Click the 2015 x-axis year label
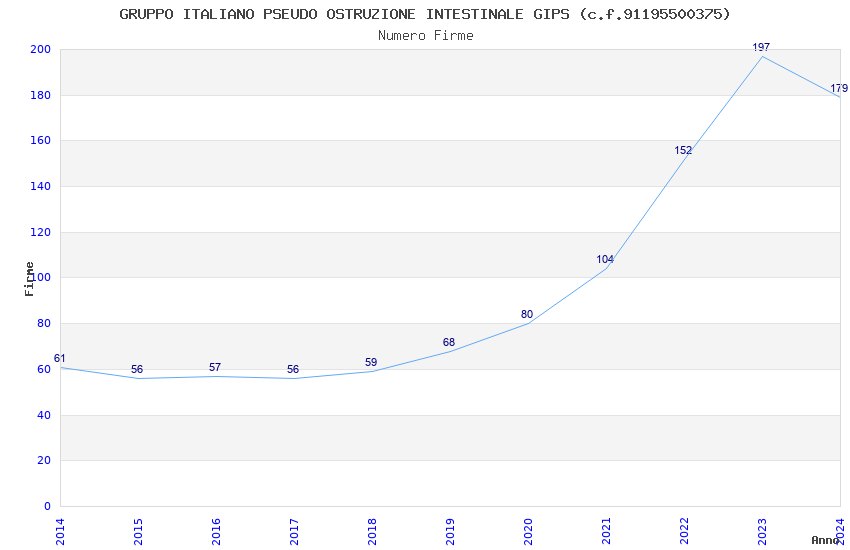The image size is (850, 550). coord(138,532)
